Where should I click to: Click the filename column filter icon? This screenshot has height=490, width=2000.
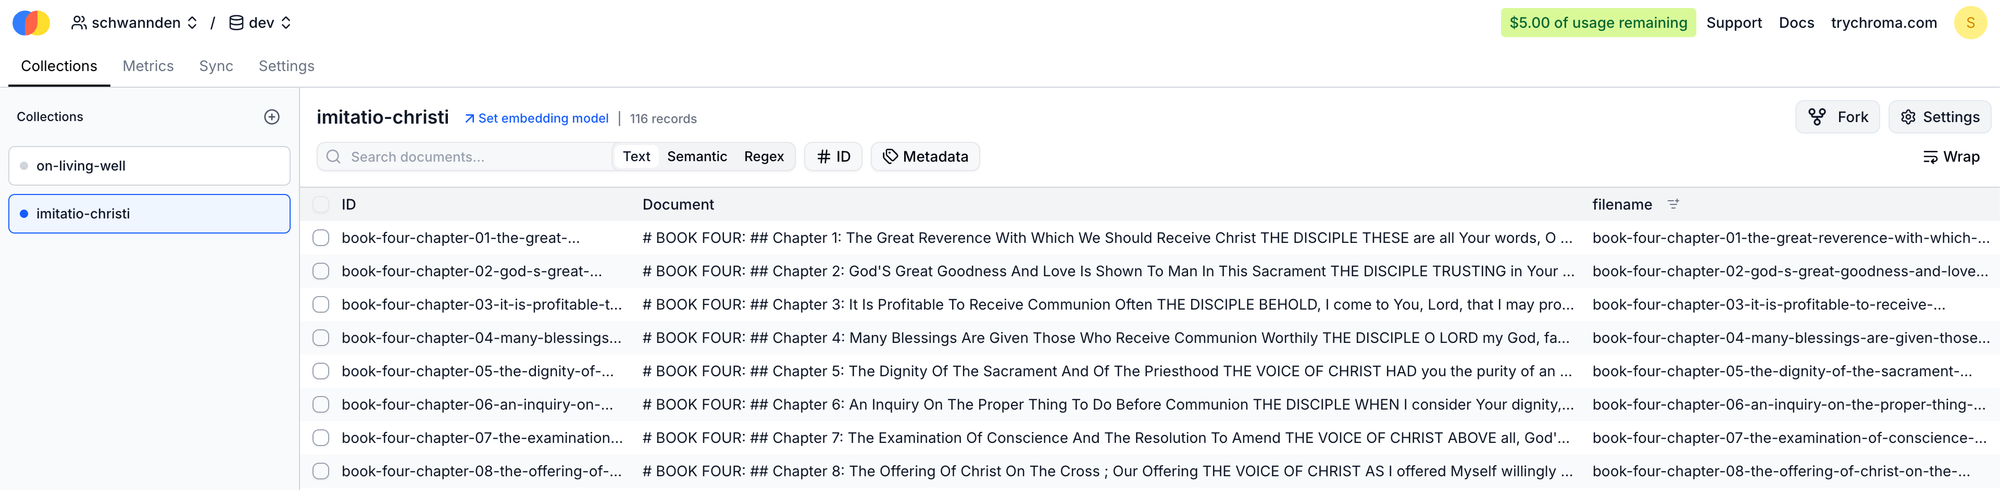click(1673, 204)
